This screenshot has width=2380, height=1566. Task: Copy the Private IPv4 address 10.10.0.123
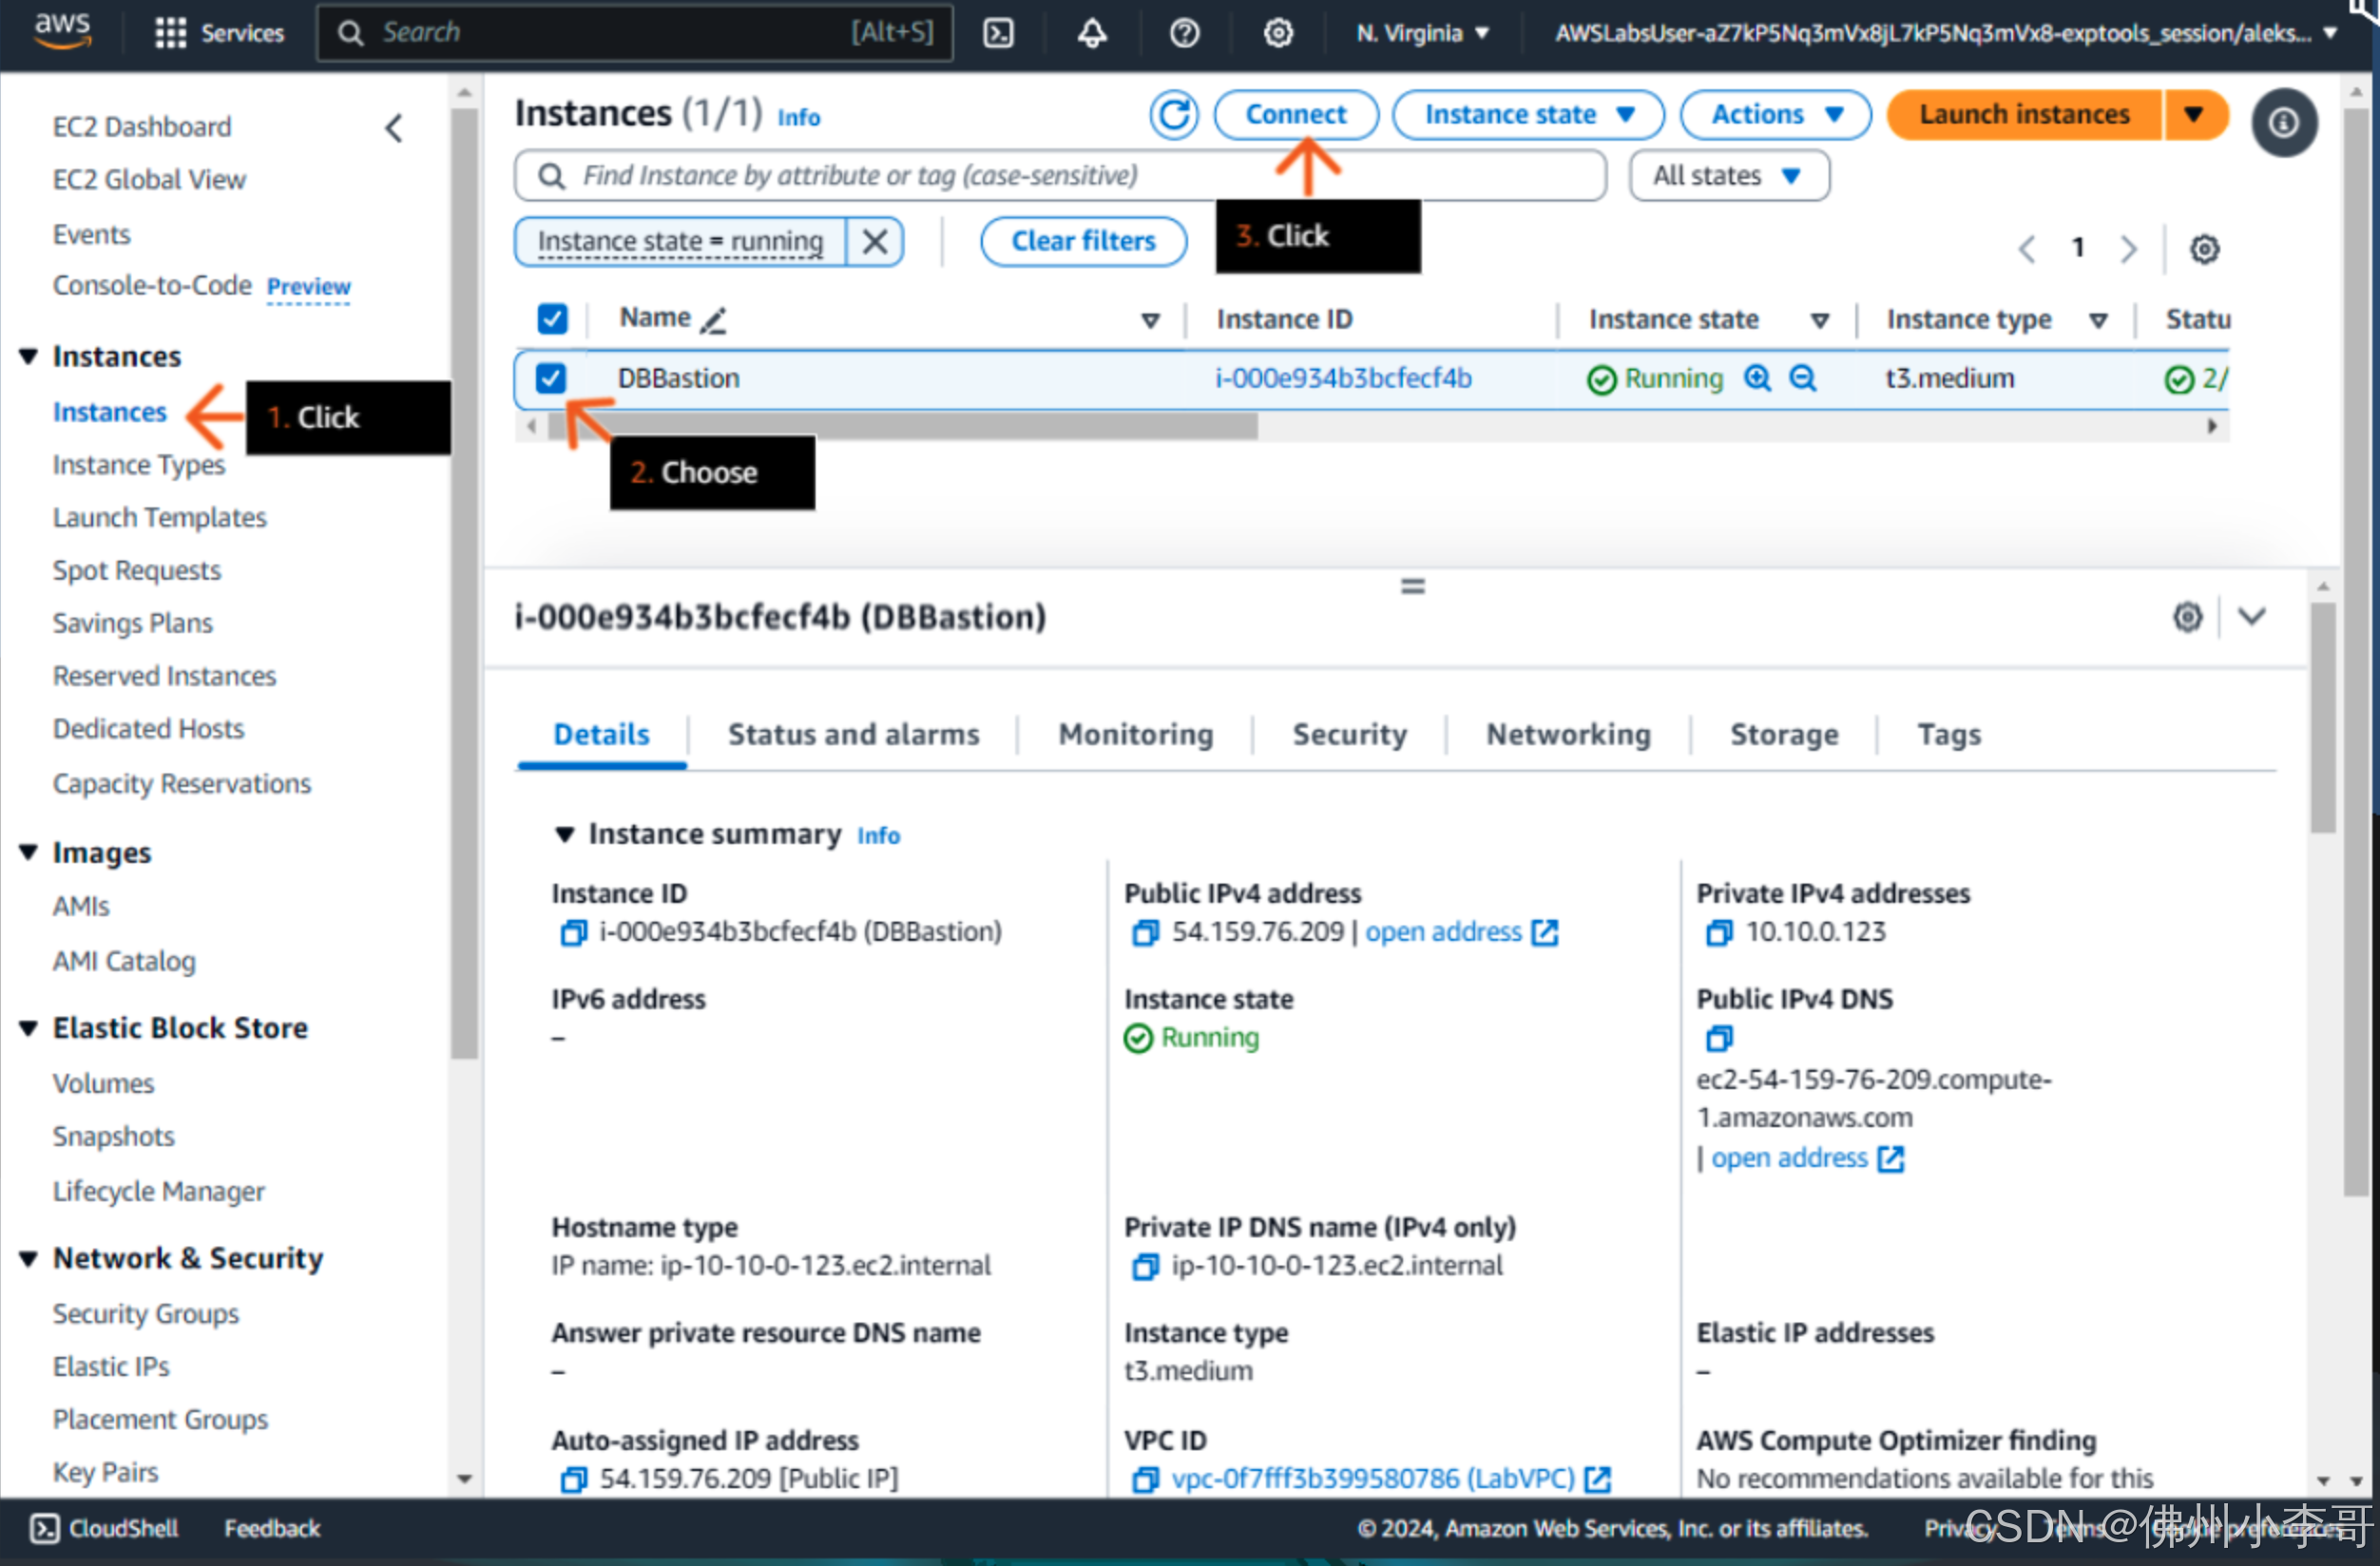click(x=1718, y=933)
